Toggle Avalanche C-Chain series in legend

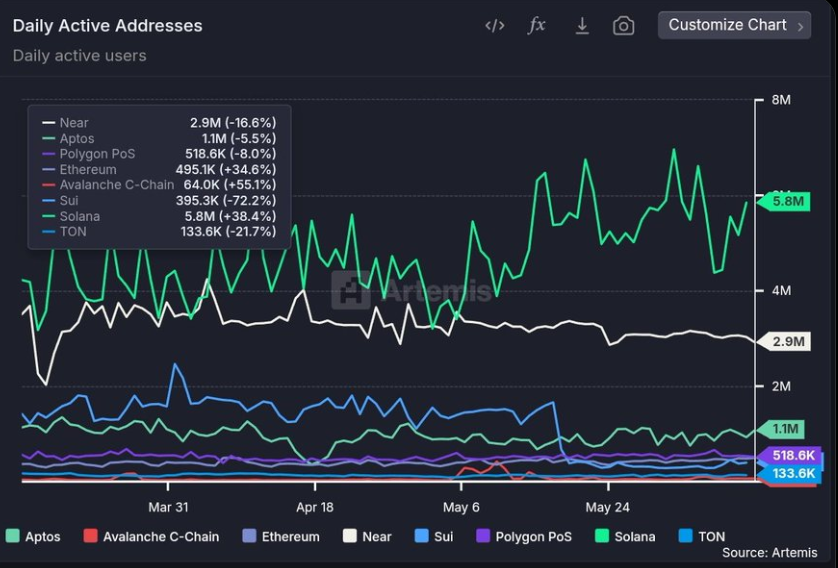point(150,536)
